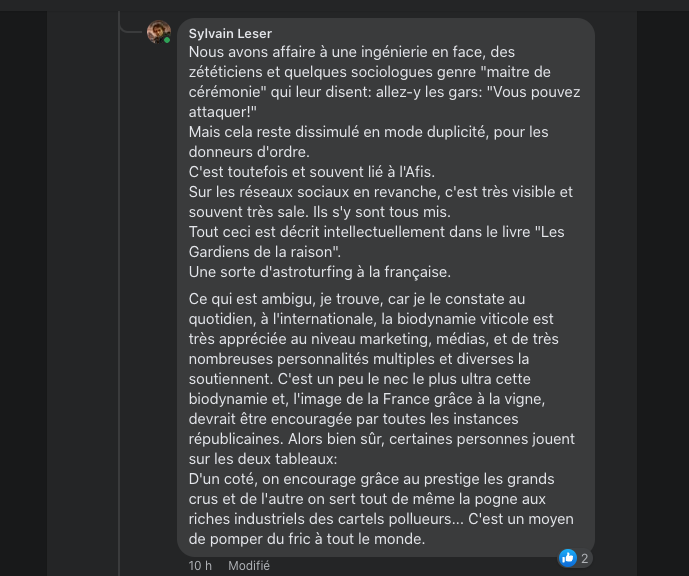This screenshot has width=689, height=576.
Task: Click the line starting "républicaines. Alors bien sûr"
Action: pos(381,439)
